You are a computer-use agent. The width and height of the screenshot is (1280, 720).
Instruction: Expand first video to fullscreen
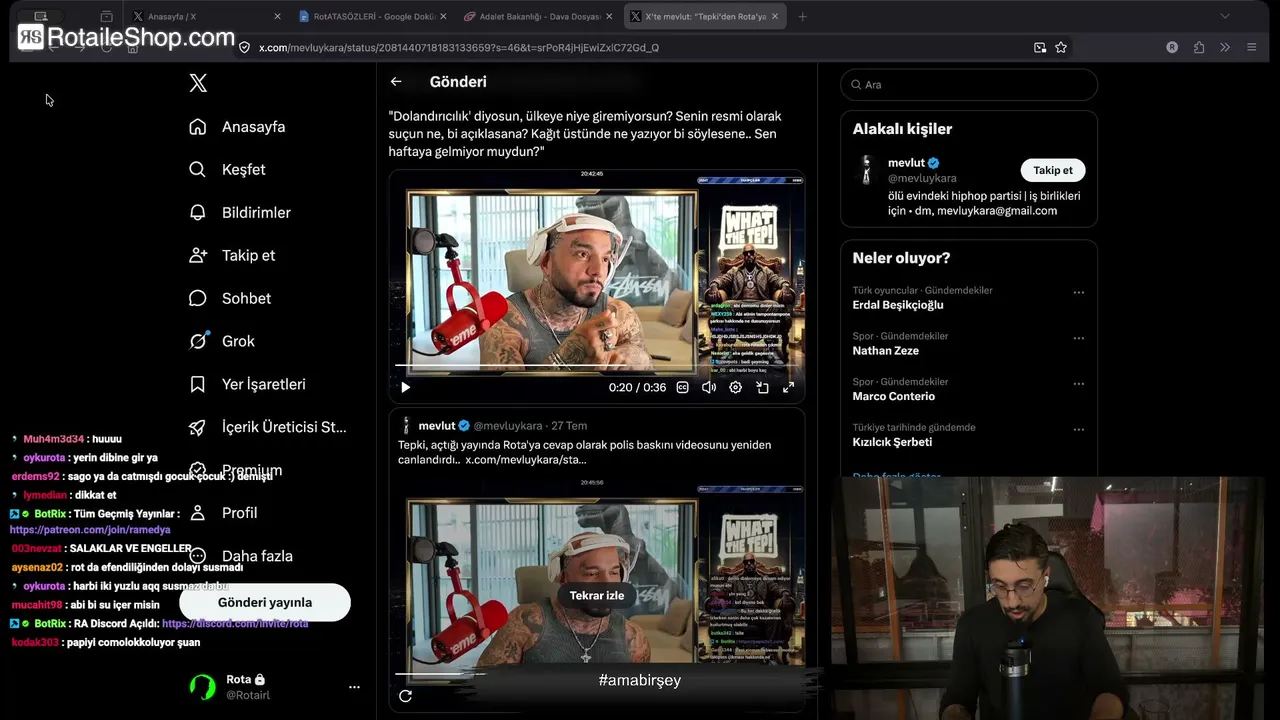point(788,387)
